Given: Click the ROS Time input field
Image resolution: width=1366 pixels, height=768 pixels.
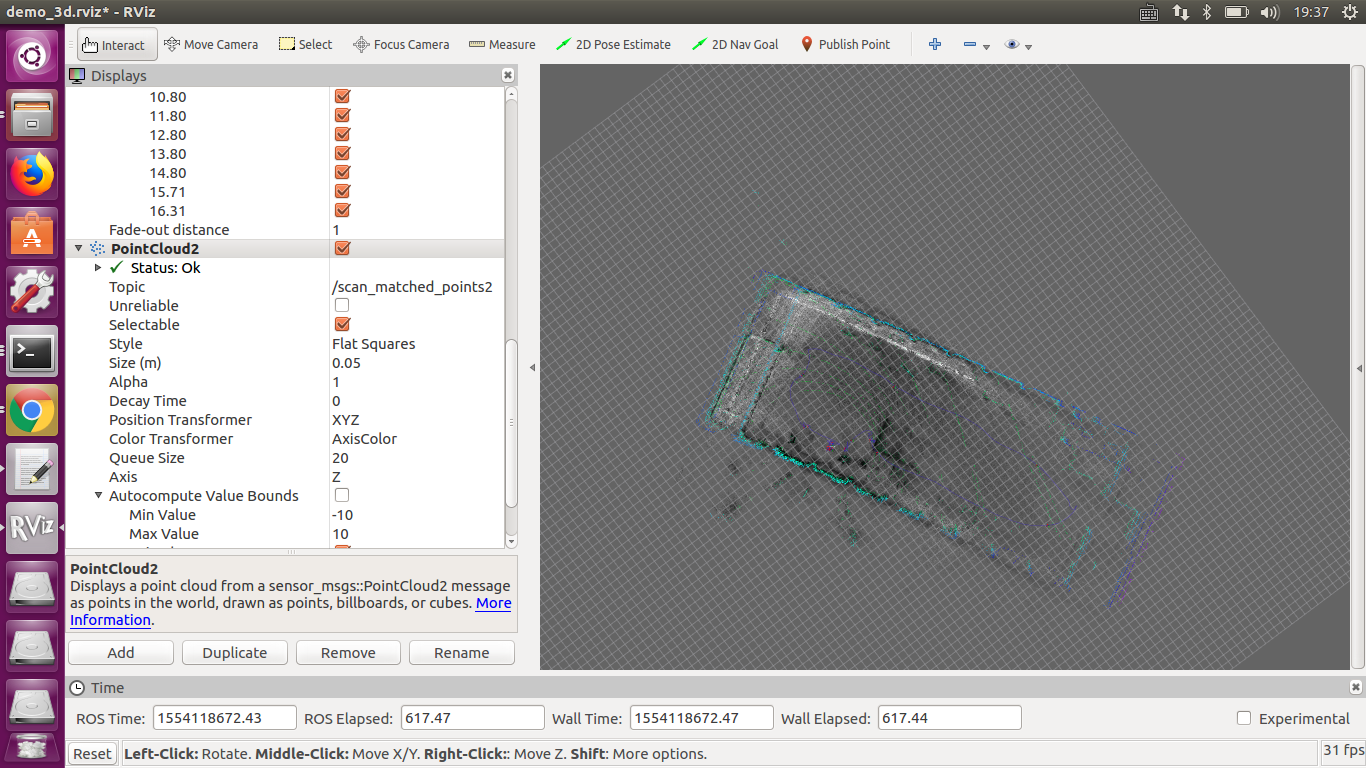Looking at the screenshot, I should (224, 717).
